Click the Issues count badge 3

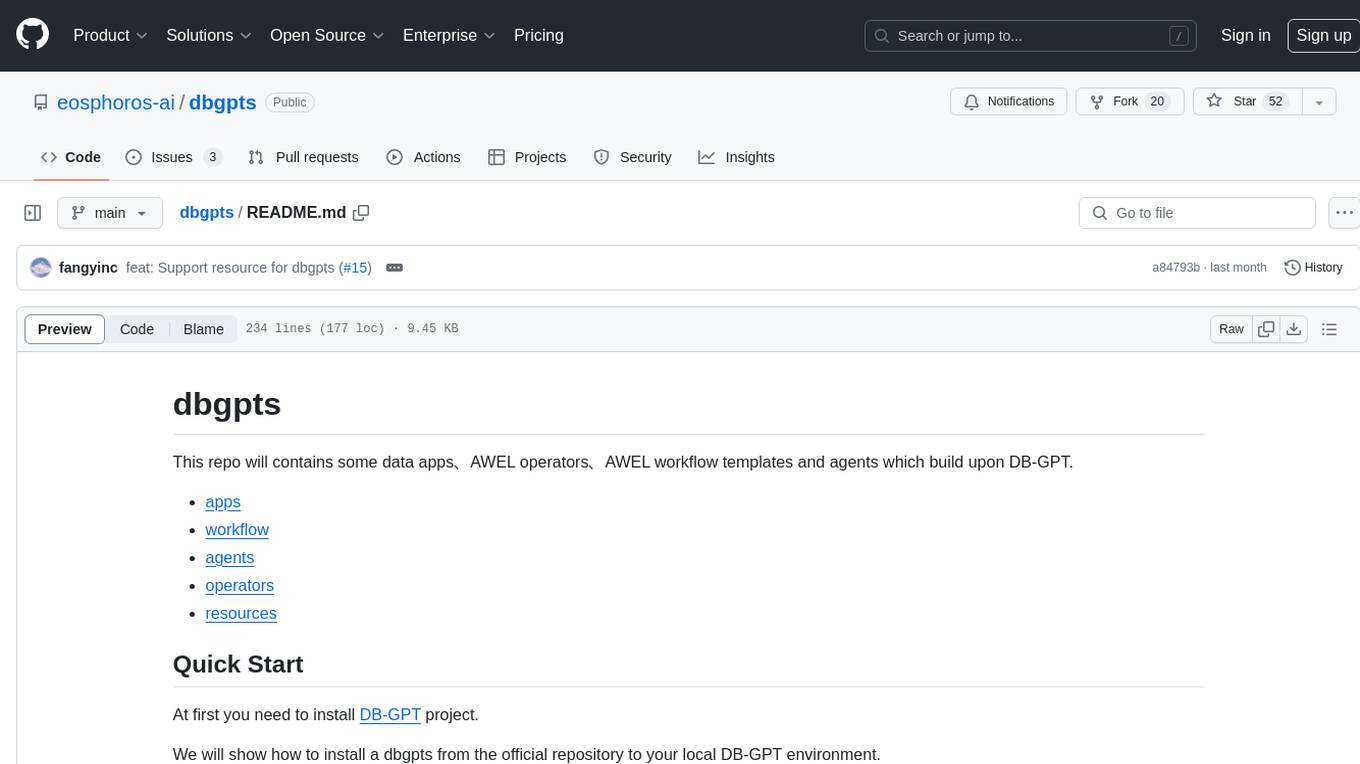click(212, 157)
